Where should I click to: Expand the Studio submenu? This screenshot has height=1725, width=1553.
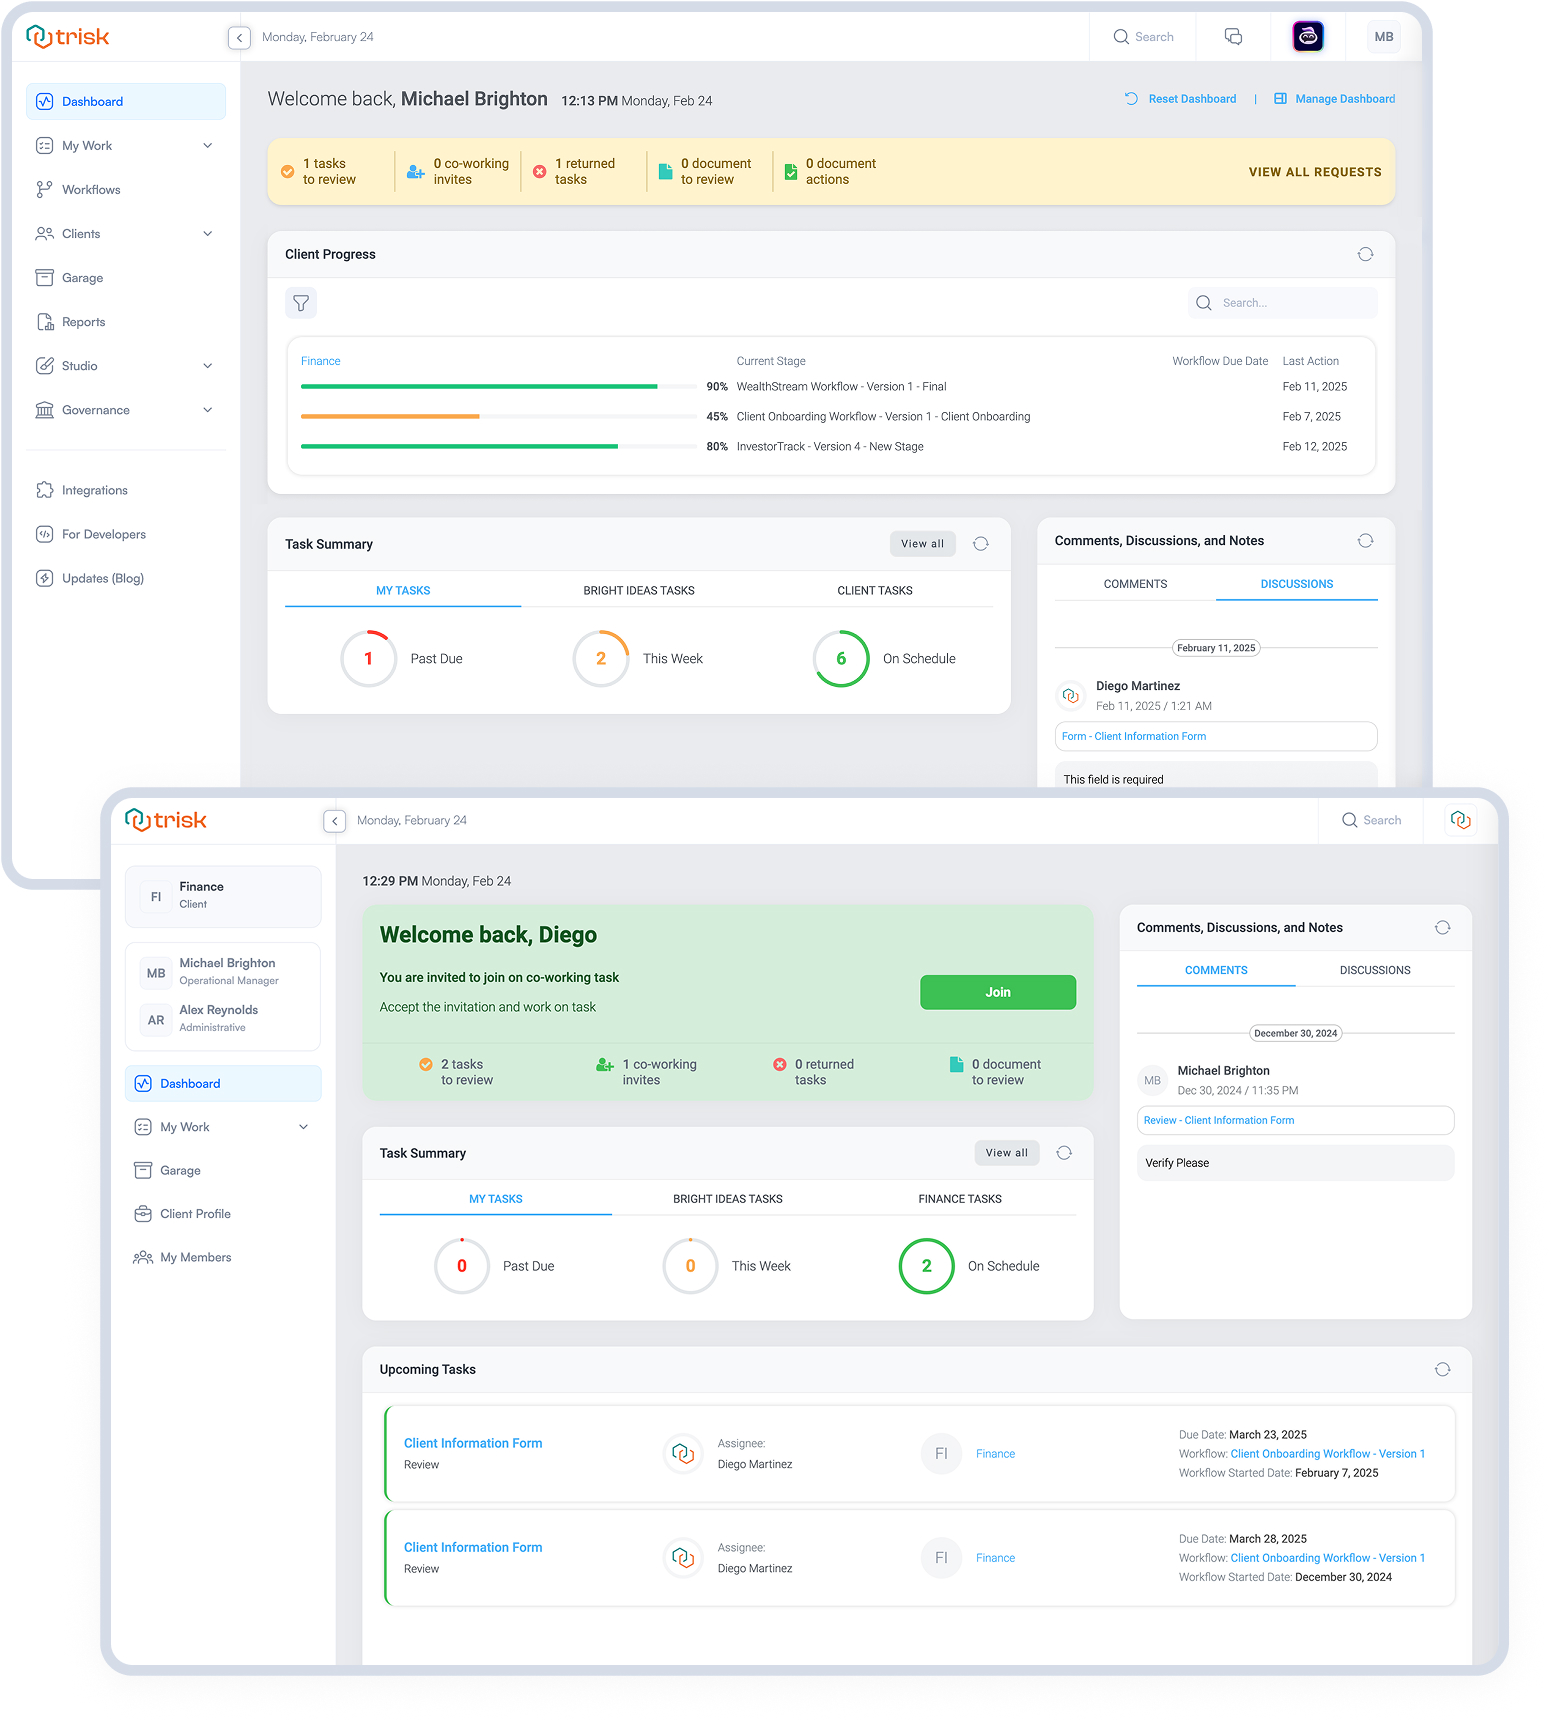tap(208, 366)
